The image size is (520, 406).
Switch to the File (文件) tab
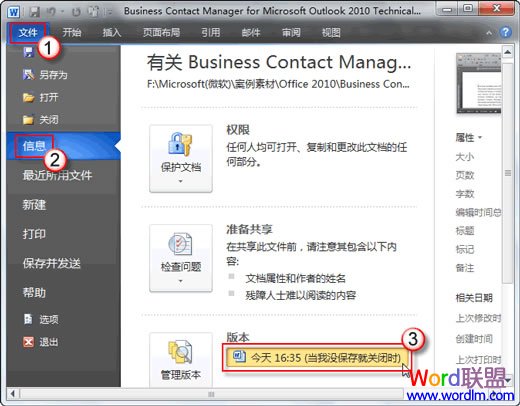(x=28, y=33)
